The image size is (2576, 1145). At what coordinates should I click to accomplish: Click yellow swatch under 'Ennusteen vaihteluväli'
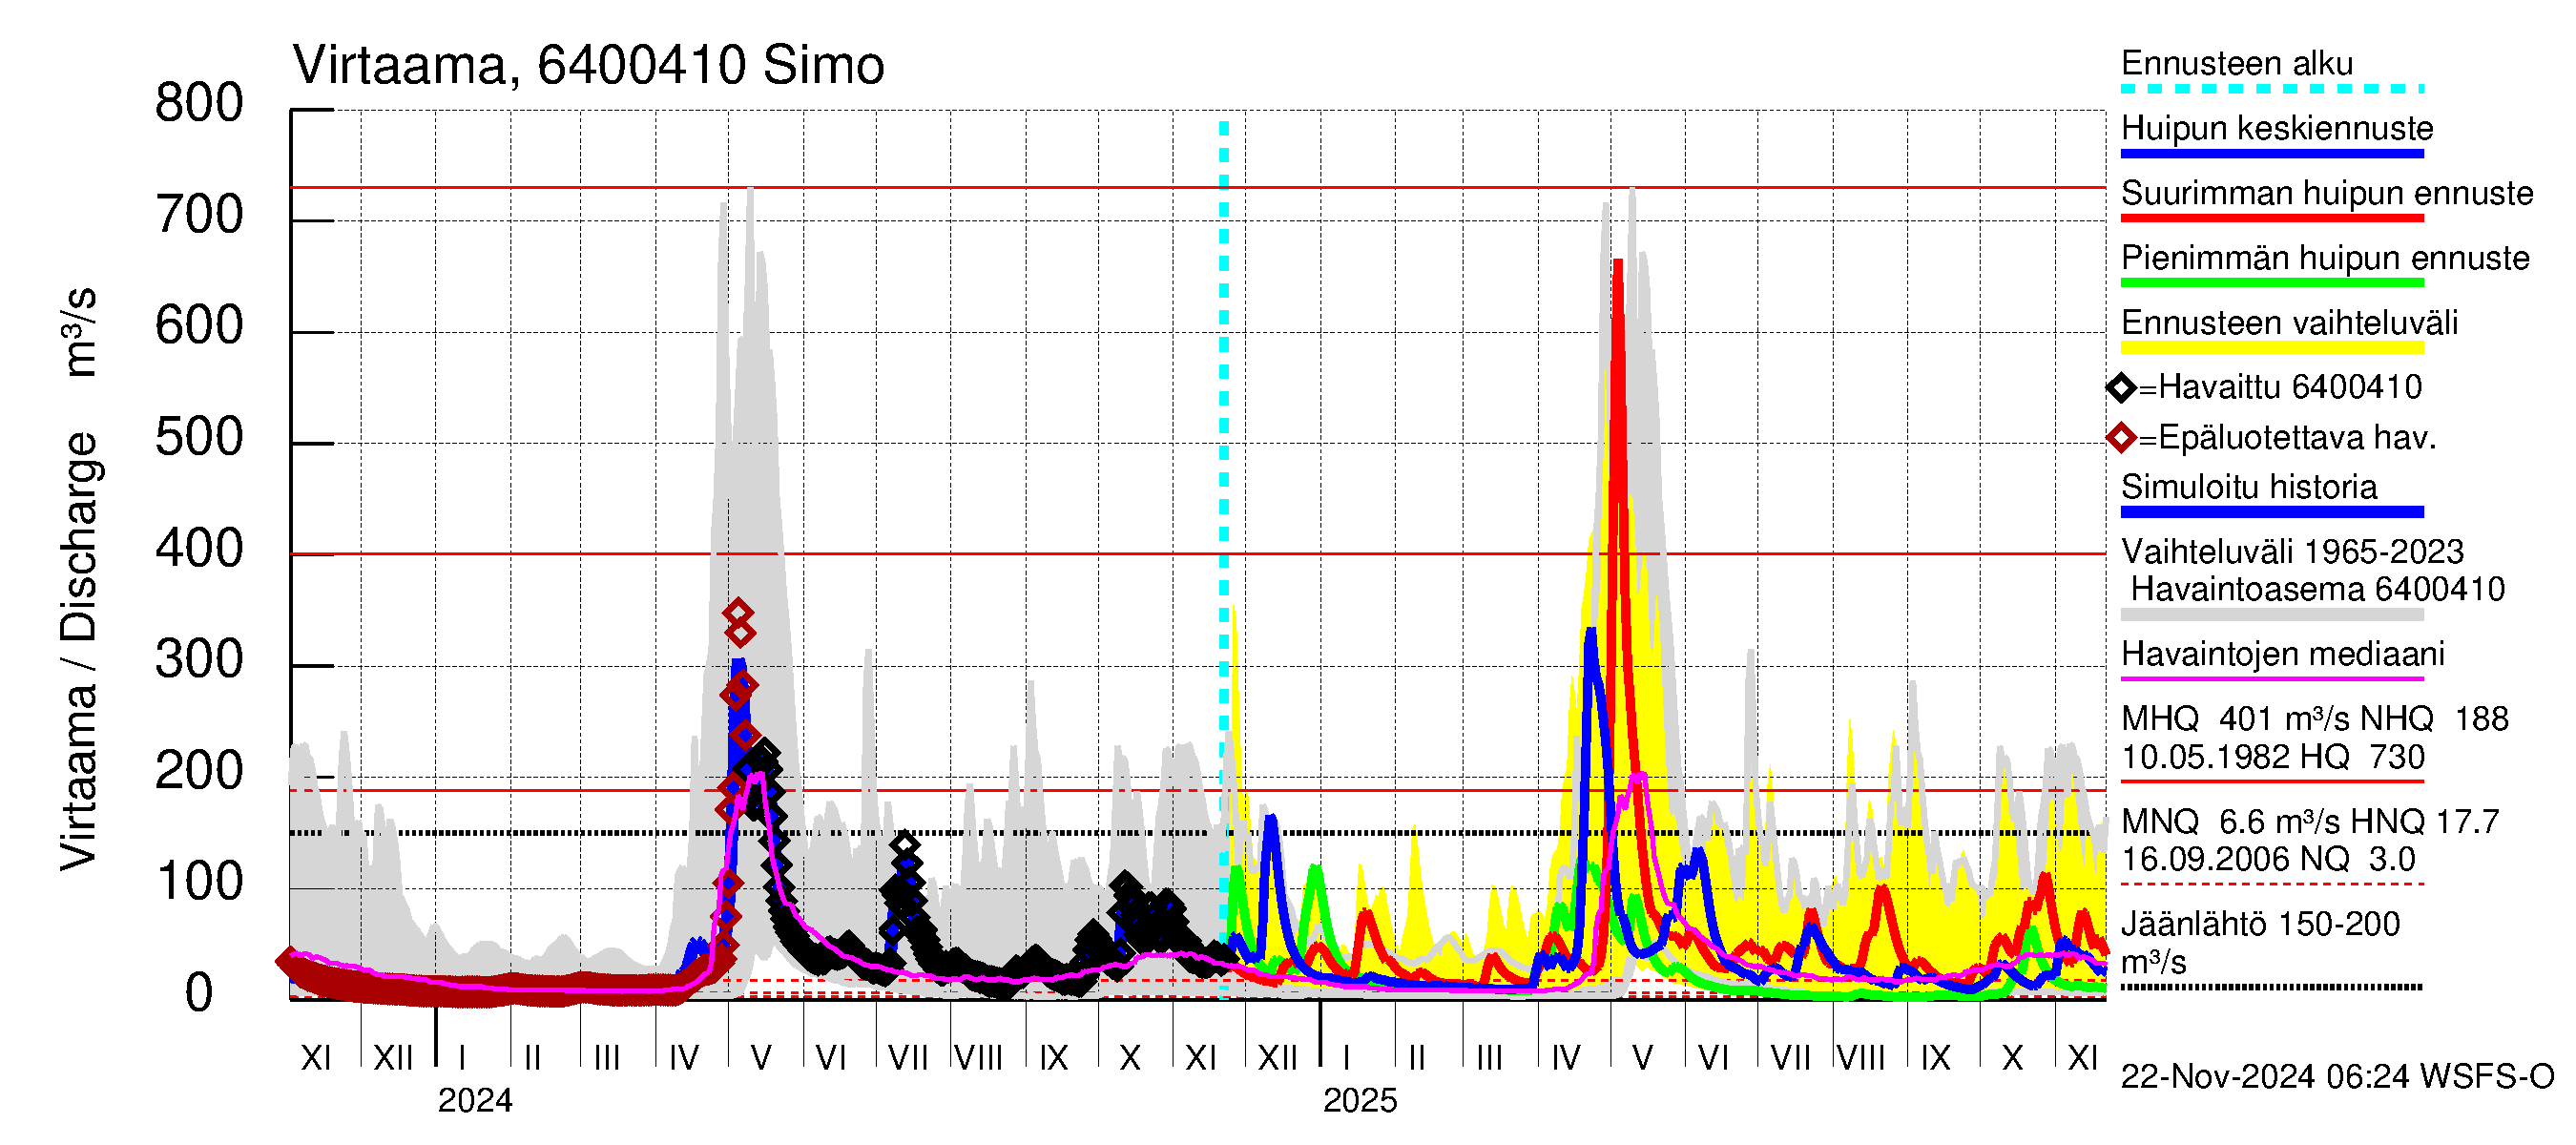[2272, 348]
